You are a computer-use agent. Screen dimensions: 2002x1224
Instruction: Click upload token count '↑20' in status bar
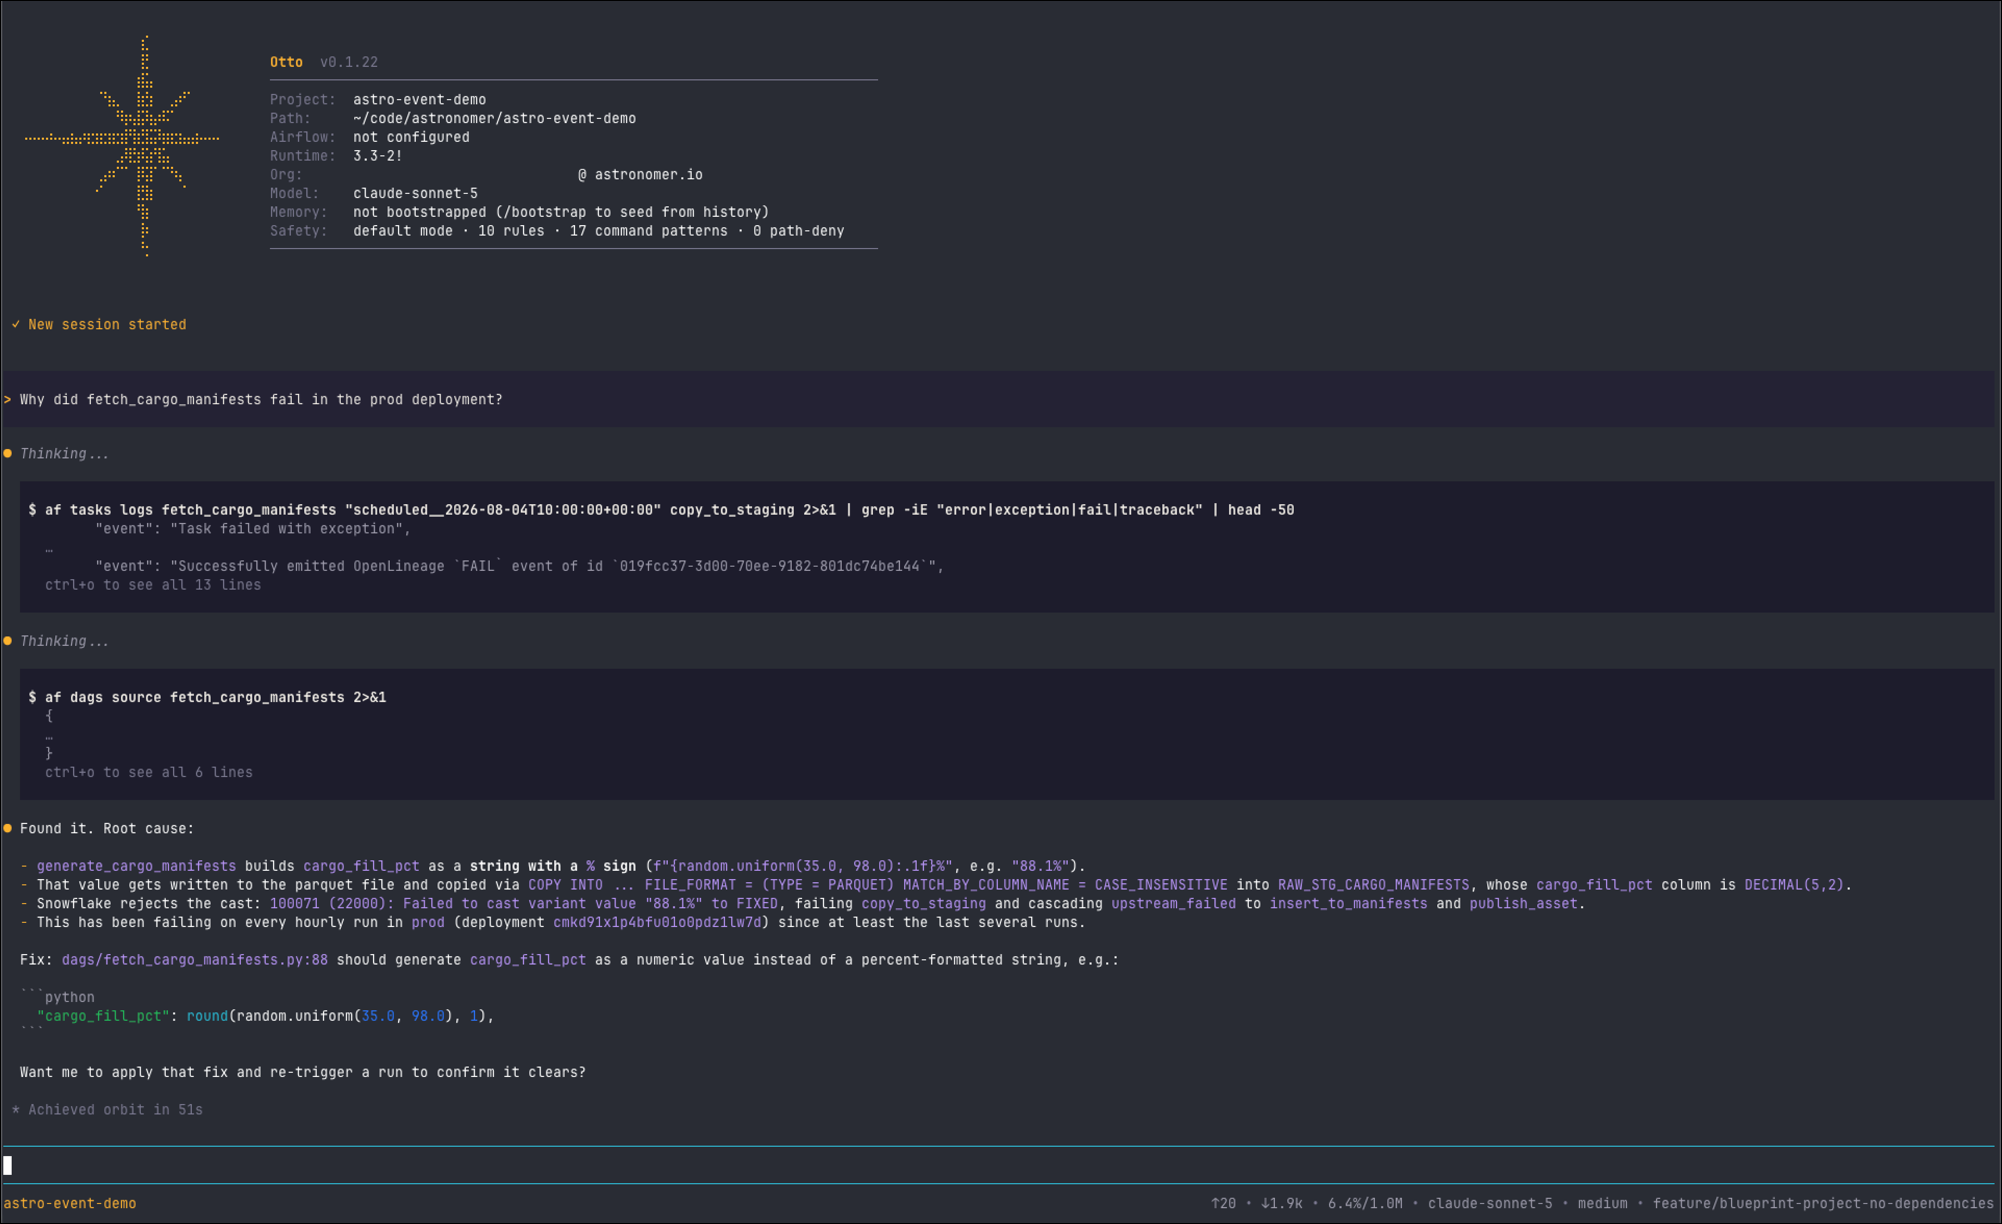(1223, 1204)
